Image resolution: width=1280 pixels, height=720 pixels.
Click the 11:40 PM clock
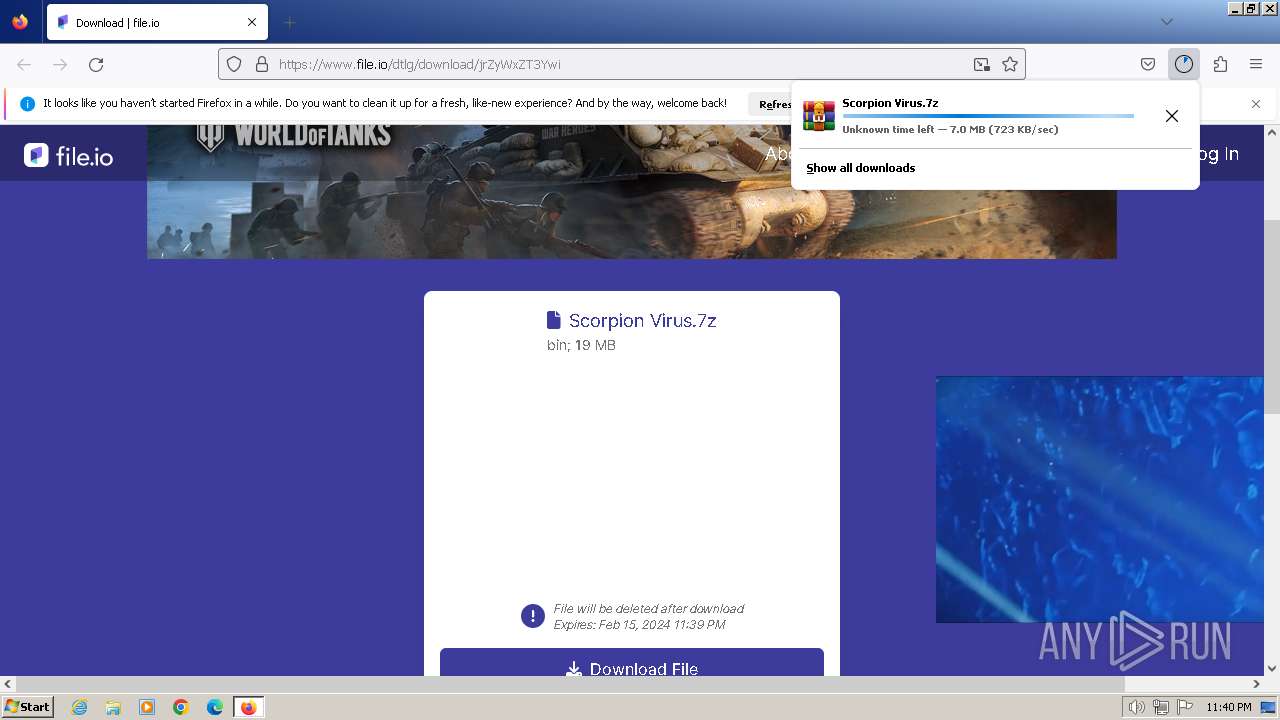tap(1228, 707)
